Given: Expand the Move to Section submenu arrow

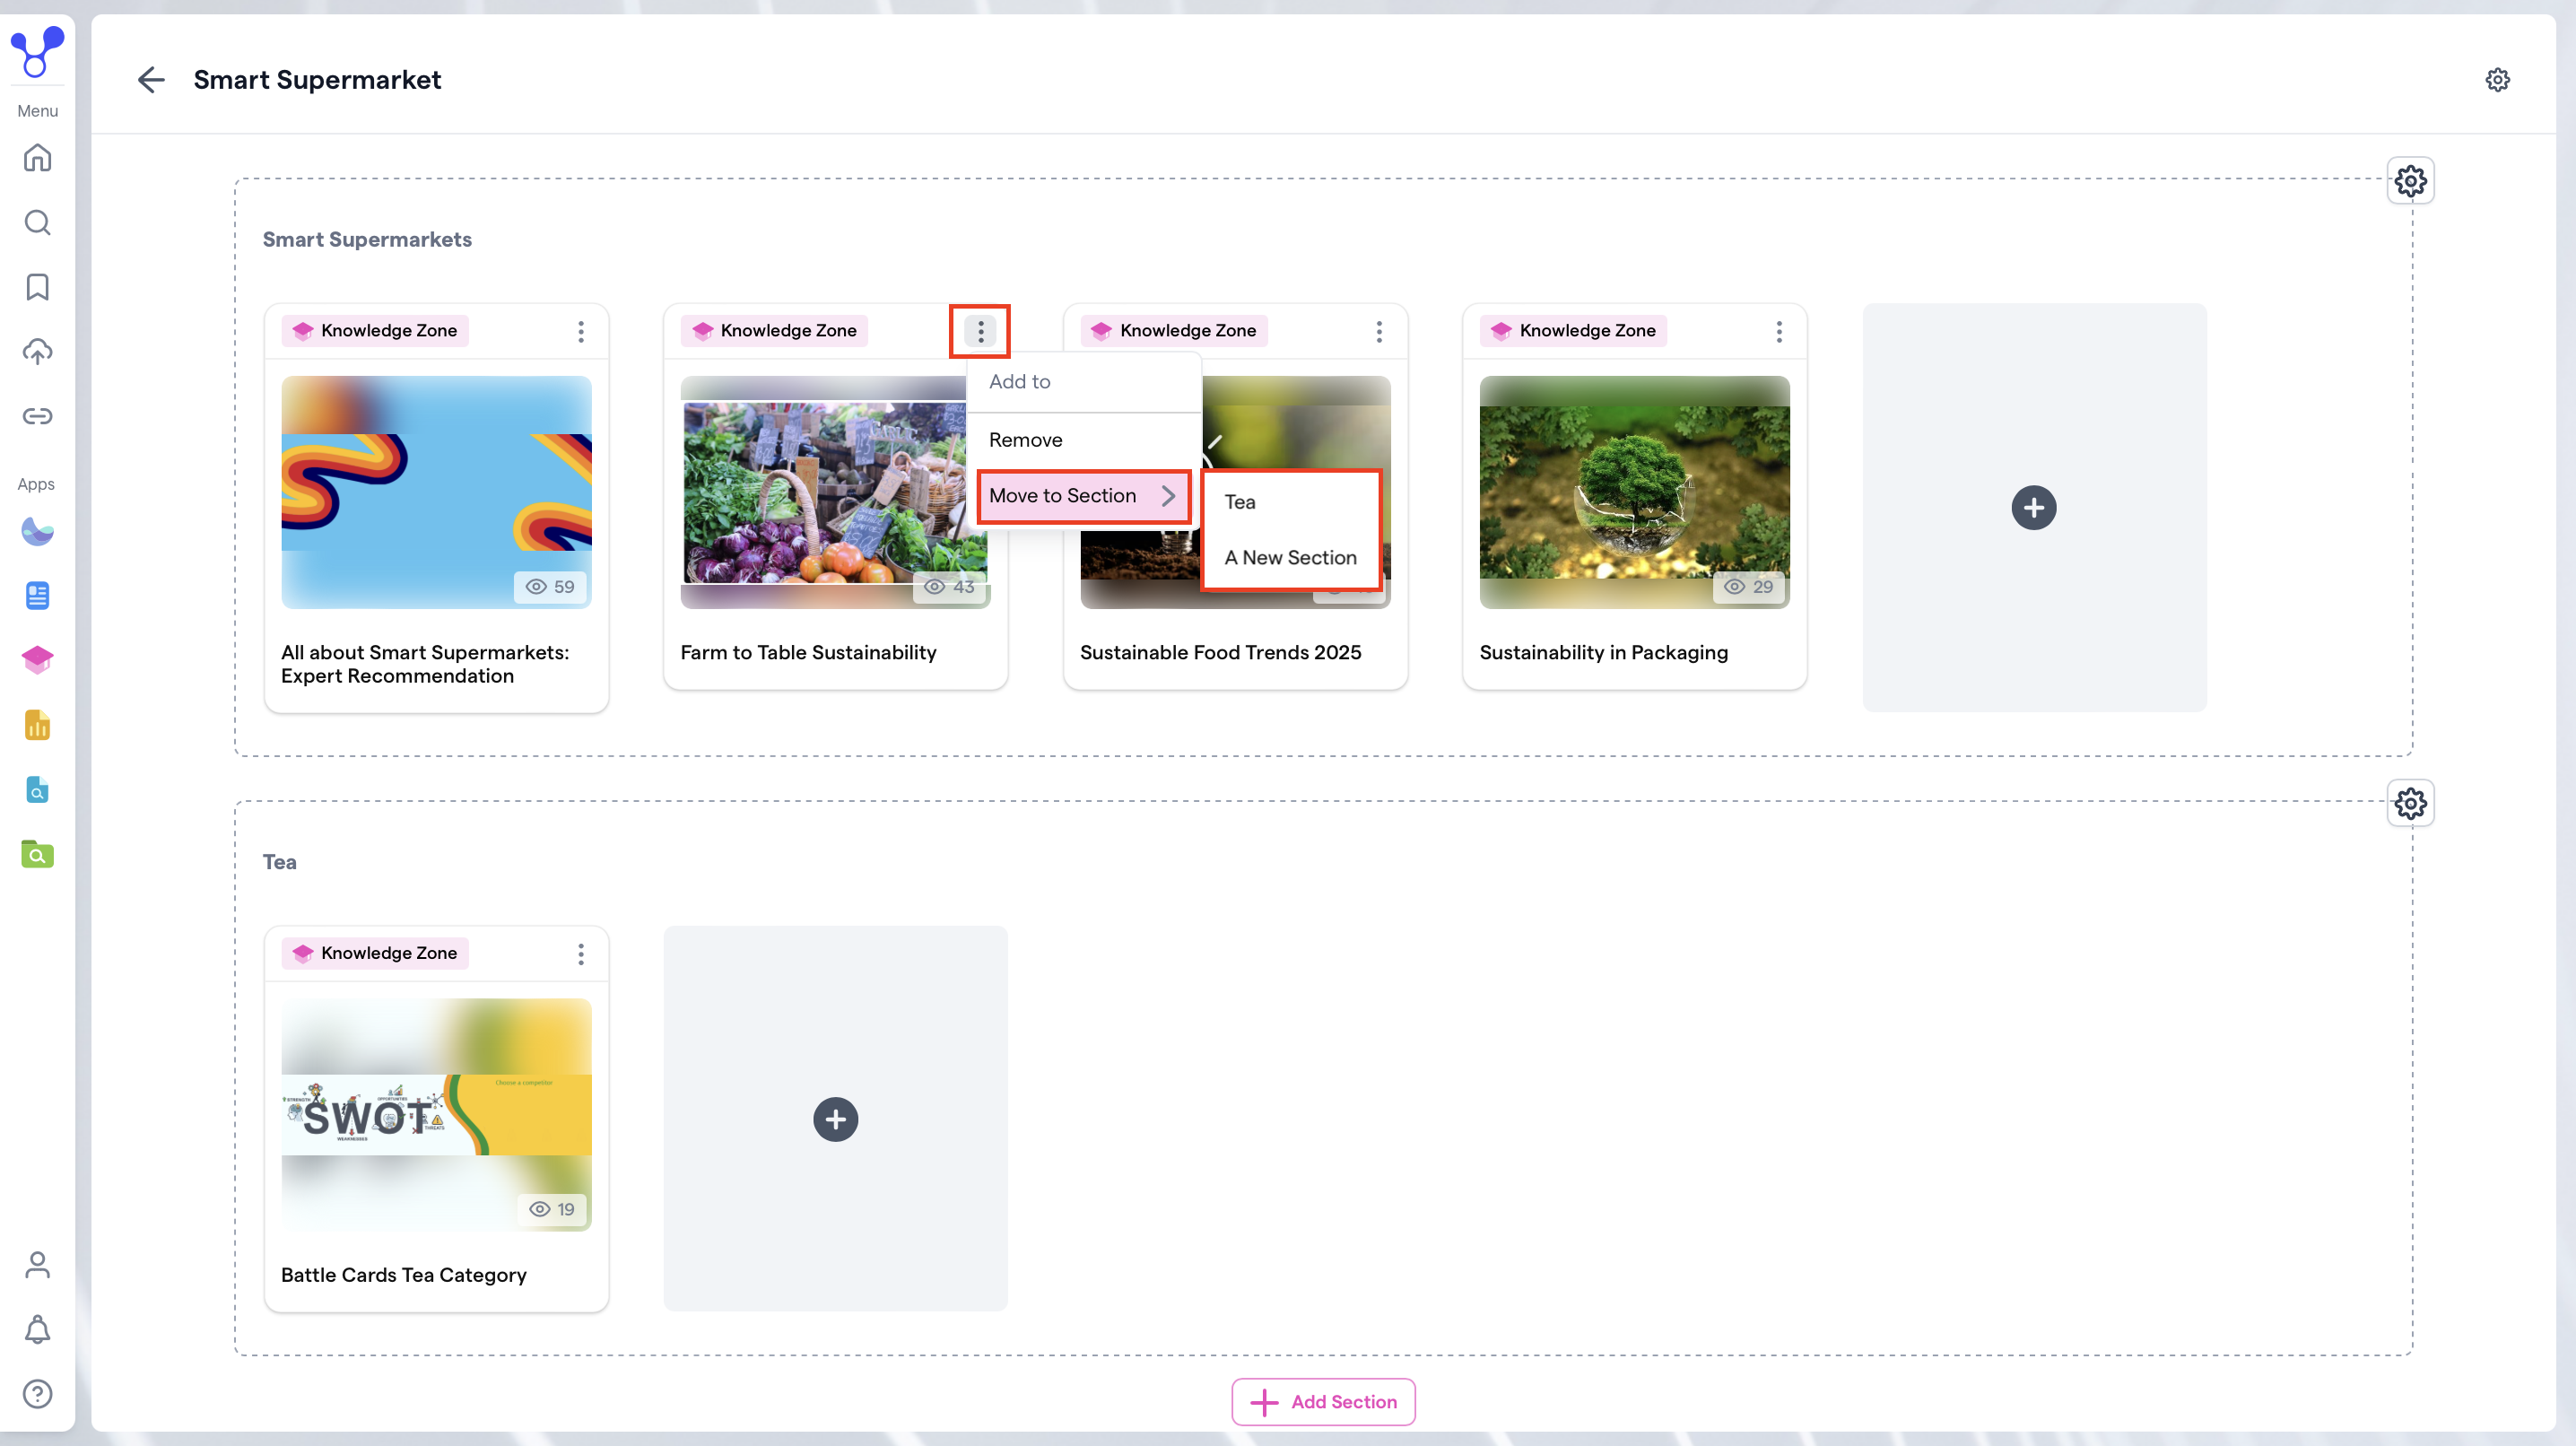Looking at the screenshot, I should (x=1168, y=496).
